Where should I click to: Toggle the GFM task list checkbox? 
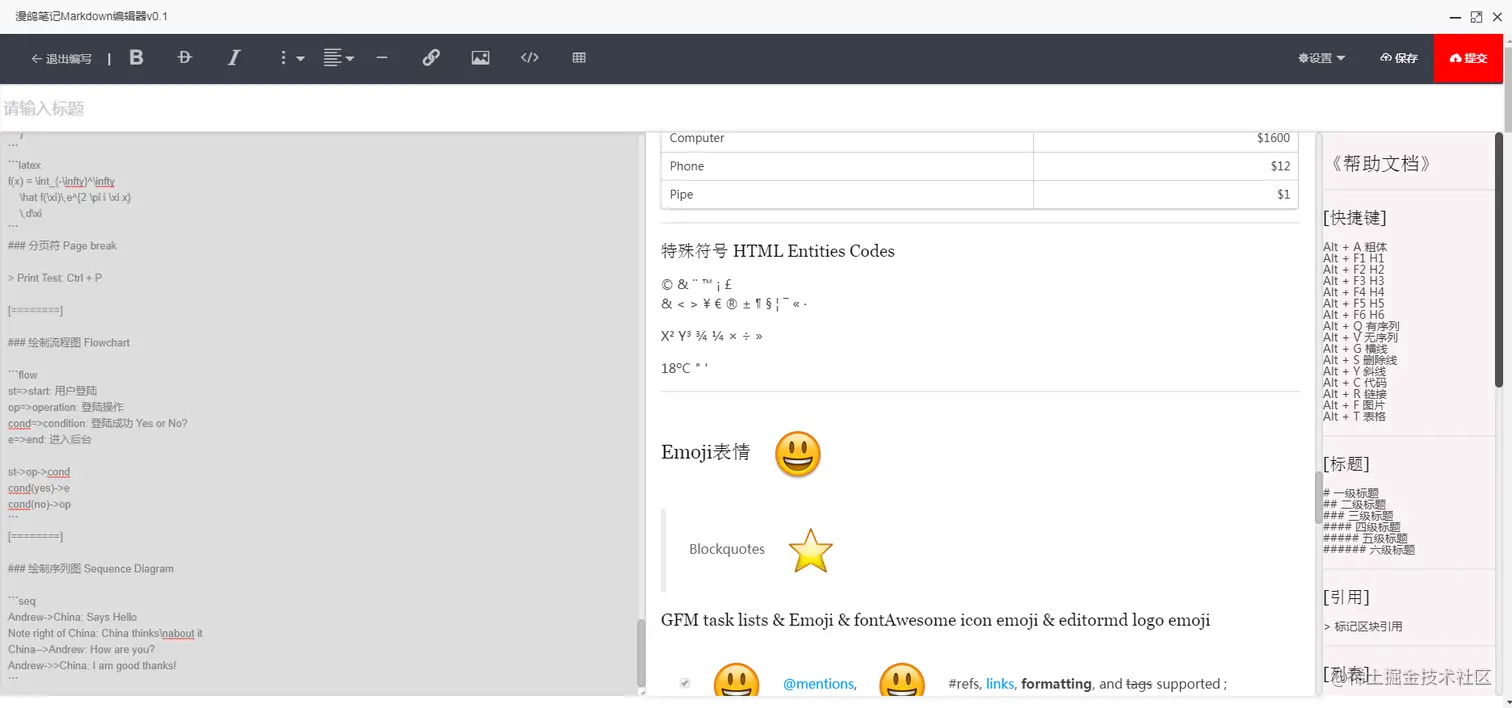point(685,683)
